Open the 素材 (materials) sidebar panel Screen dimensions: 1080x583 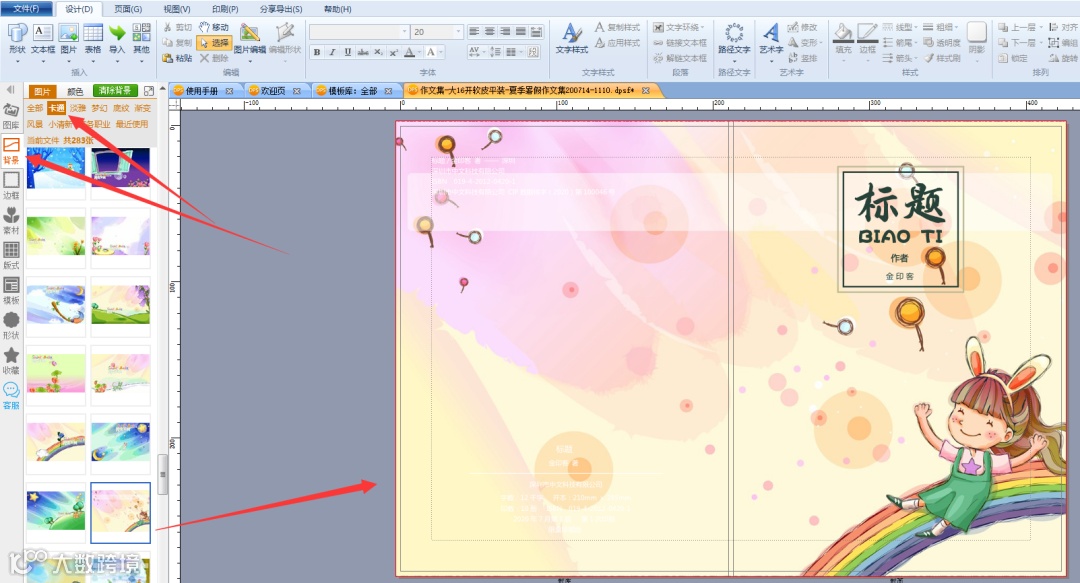[11, 221]
